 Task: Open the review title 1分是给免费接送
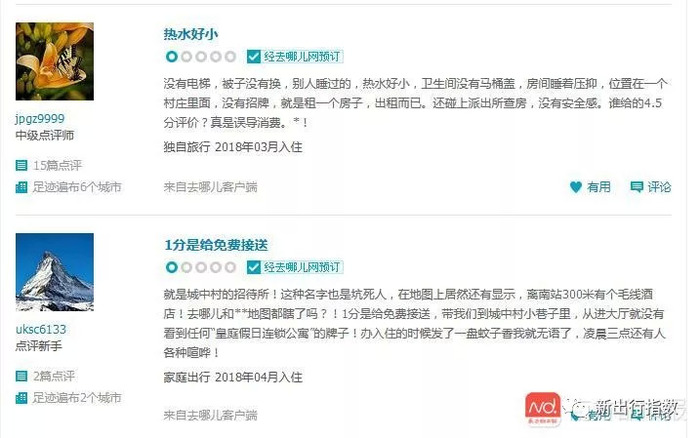click(x=216, y=245)
